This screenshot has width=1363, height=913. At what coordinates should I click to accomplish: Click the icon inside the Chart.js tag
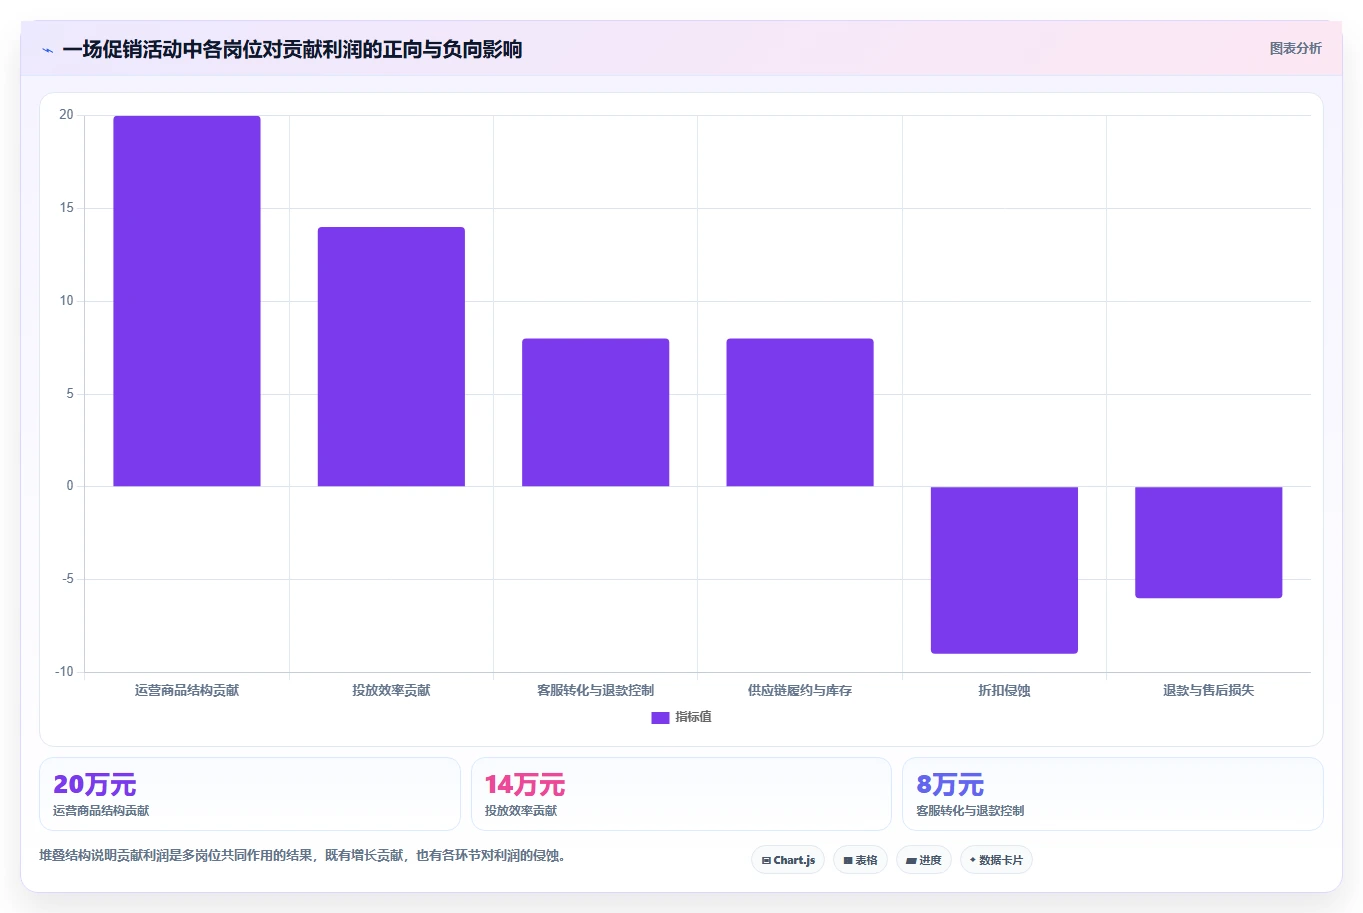click(766, 860)
